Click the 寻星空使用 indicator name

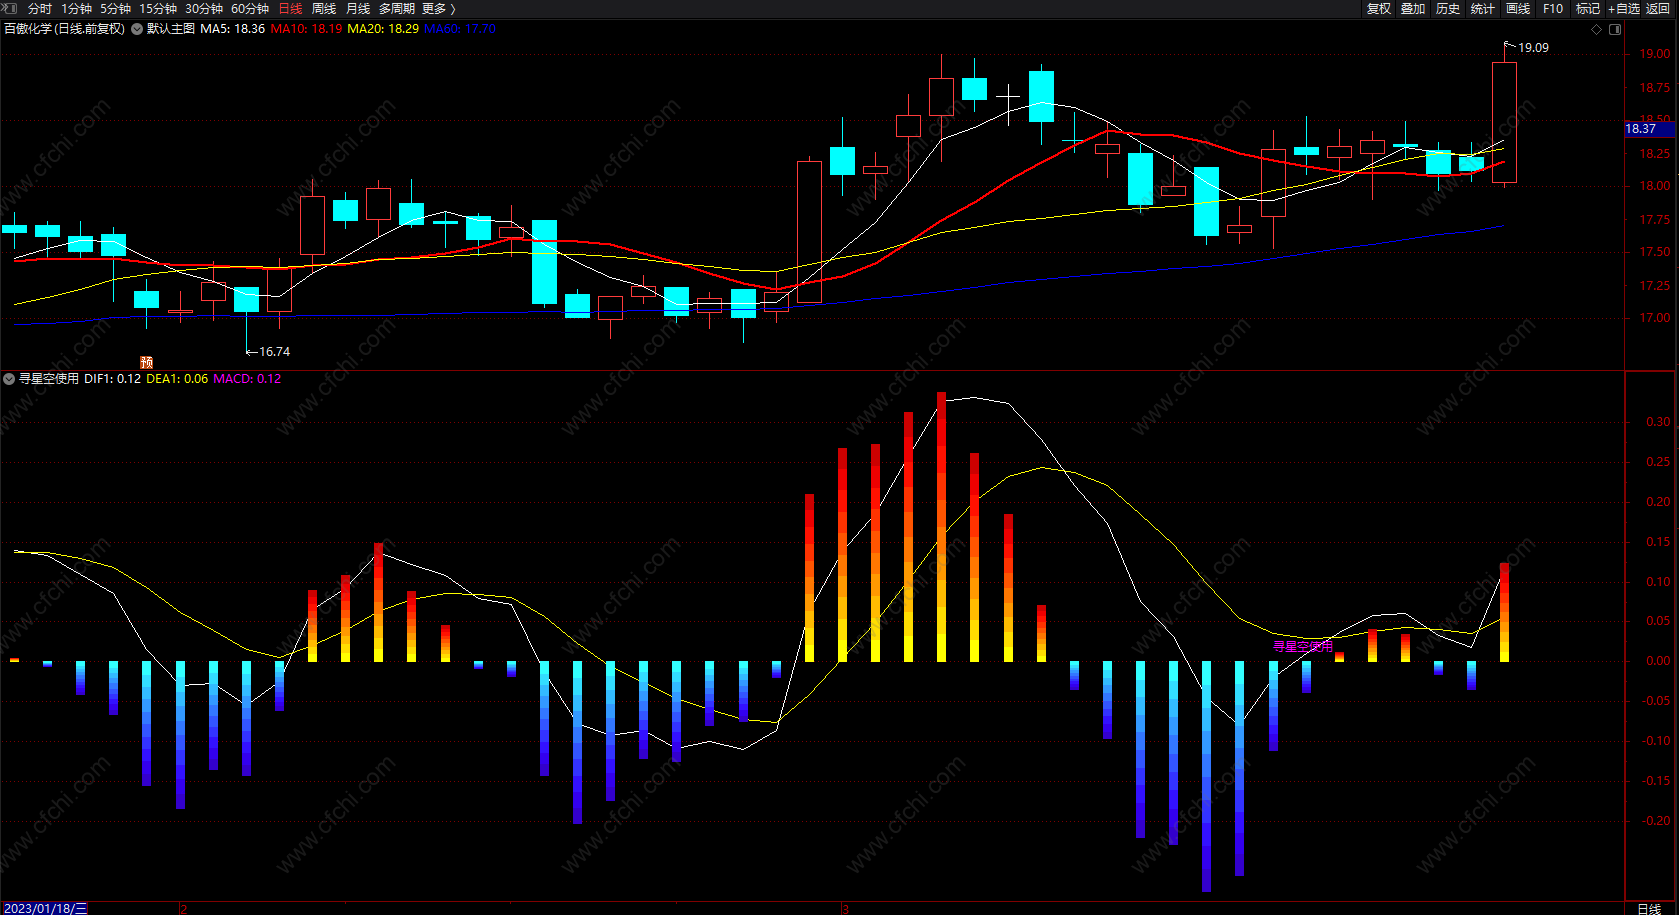[x=49, y=379]
